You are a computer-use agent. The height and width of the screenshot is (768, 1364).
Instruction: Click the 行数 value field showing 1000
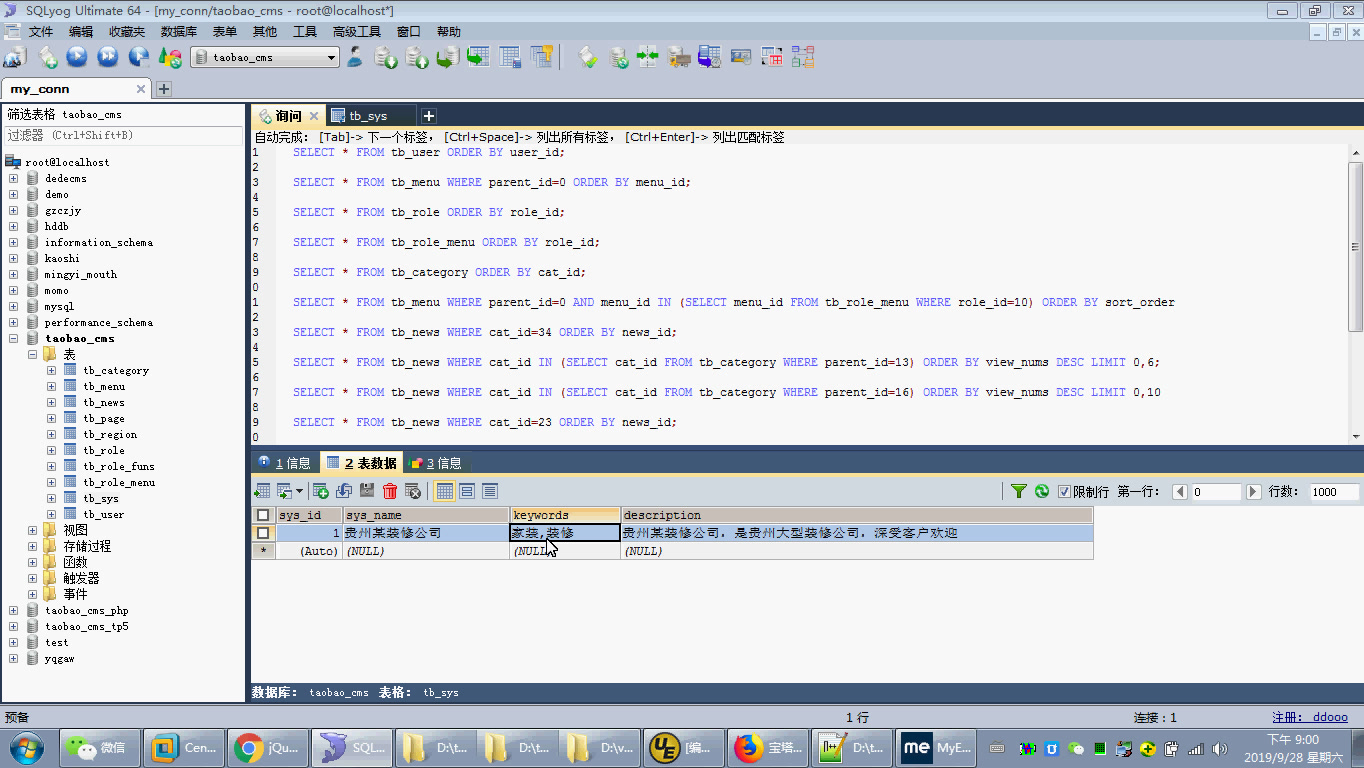(1329, 491)
